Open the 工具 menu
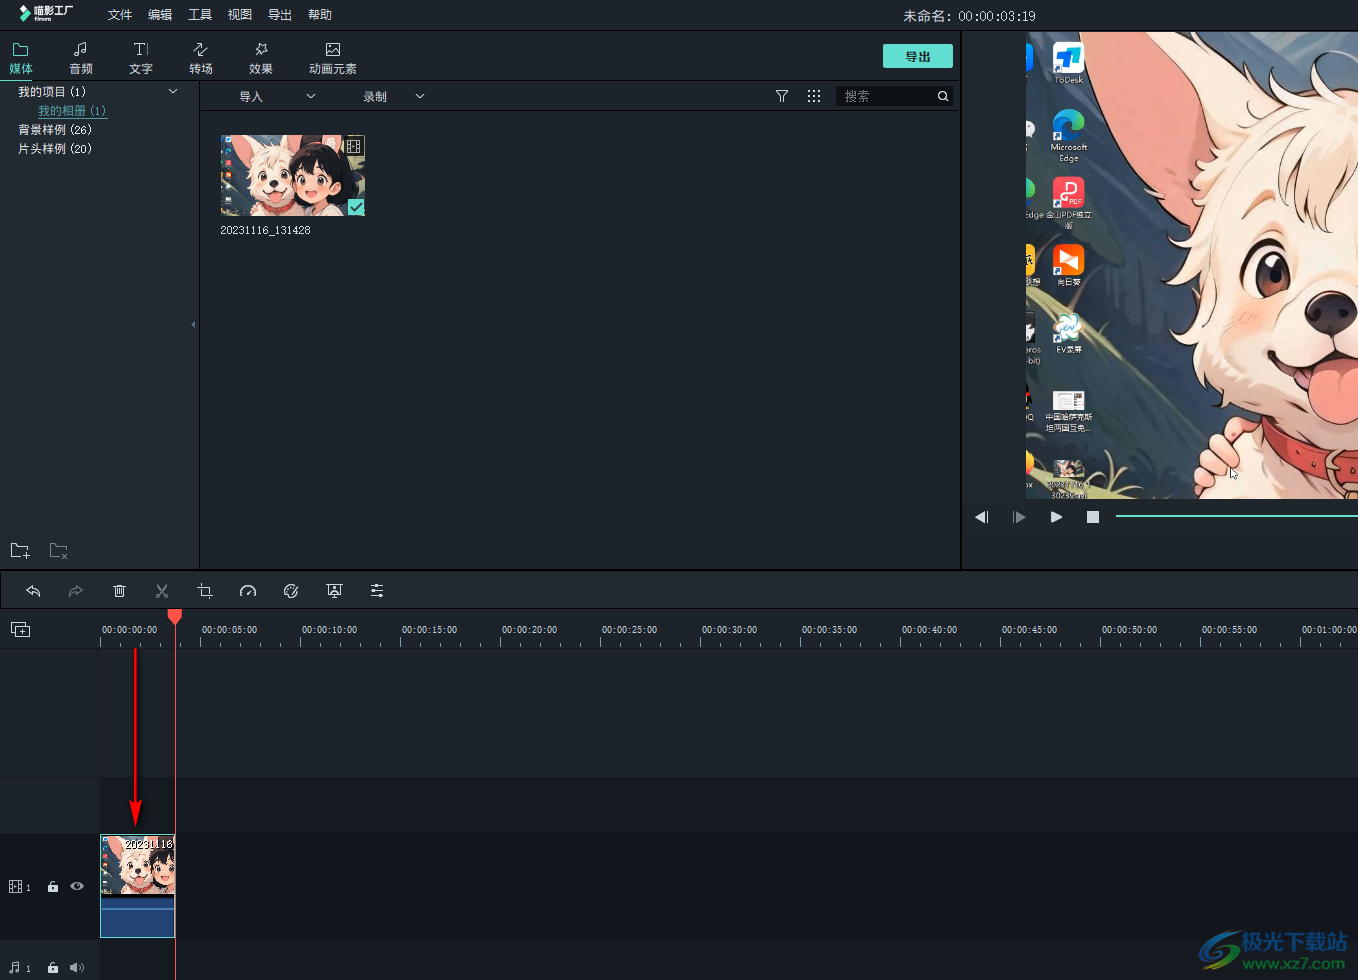1358x980 pixels. 200,15
